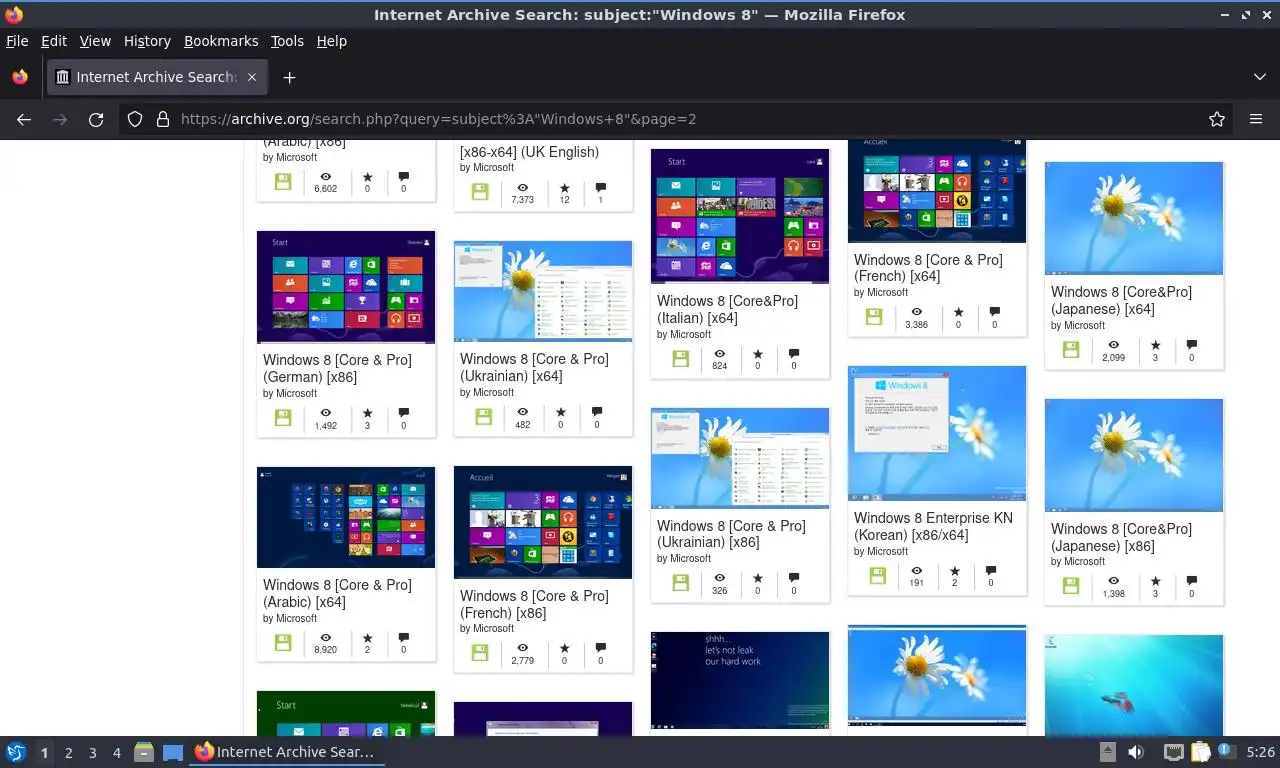1280x768 pixels.
Task: Click the software floppy icon on Japanese [x86] card
Action: pyautogui.click(x=1071, y=586)
